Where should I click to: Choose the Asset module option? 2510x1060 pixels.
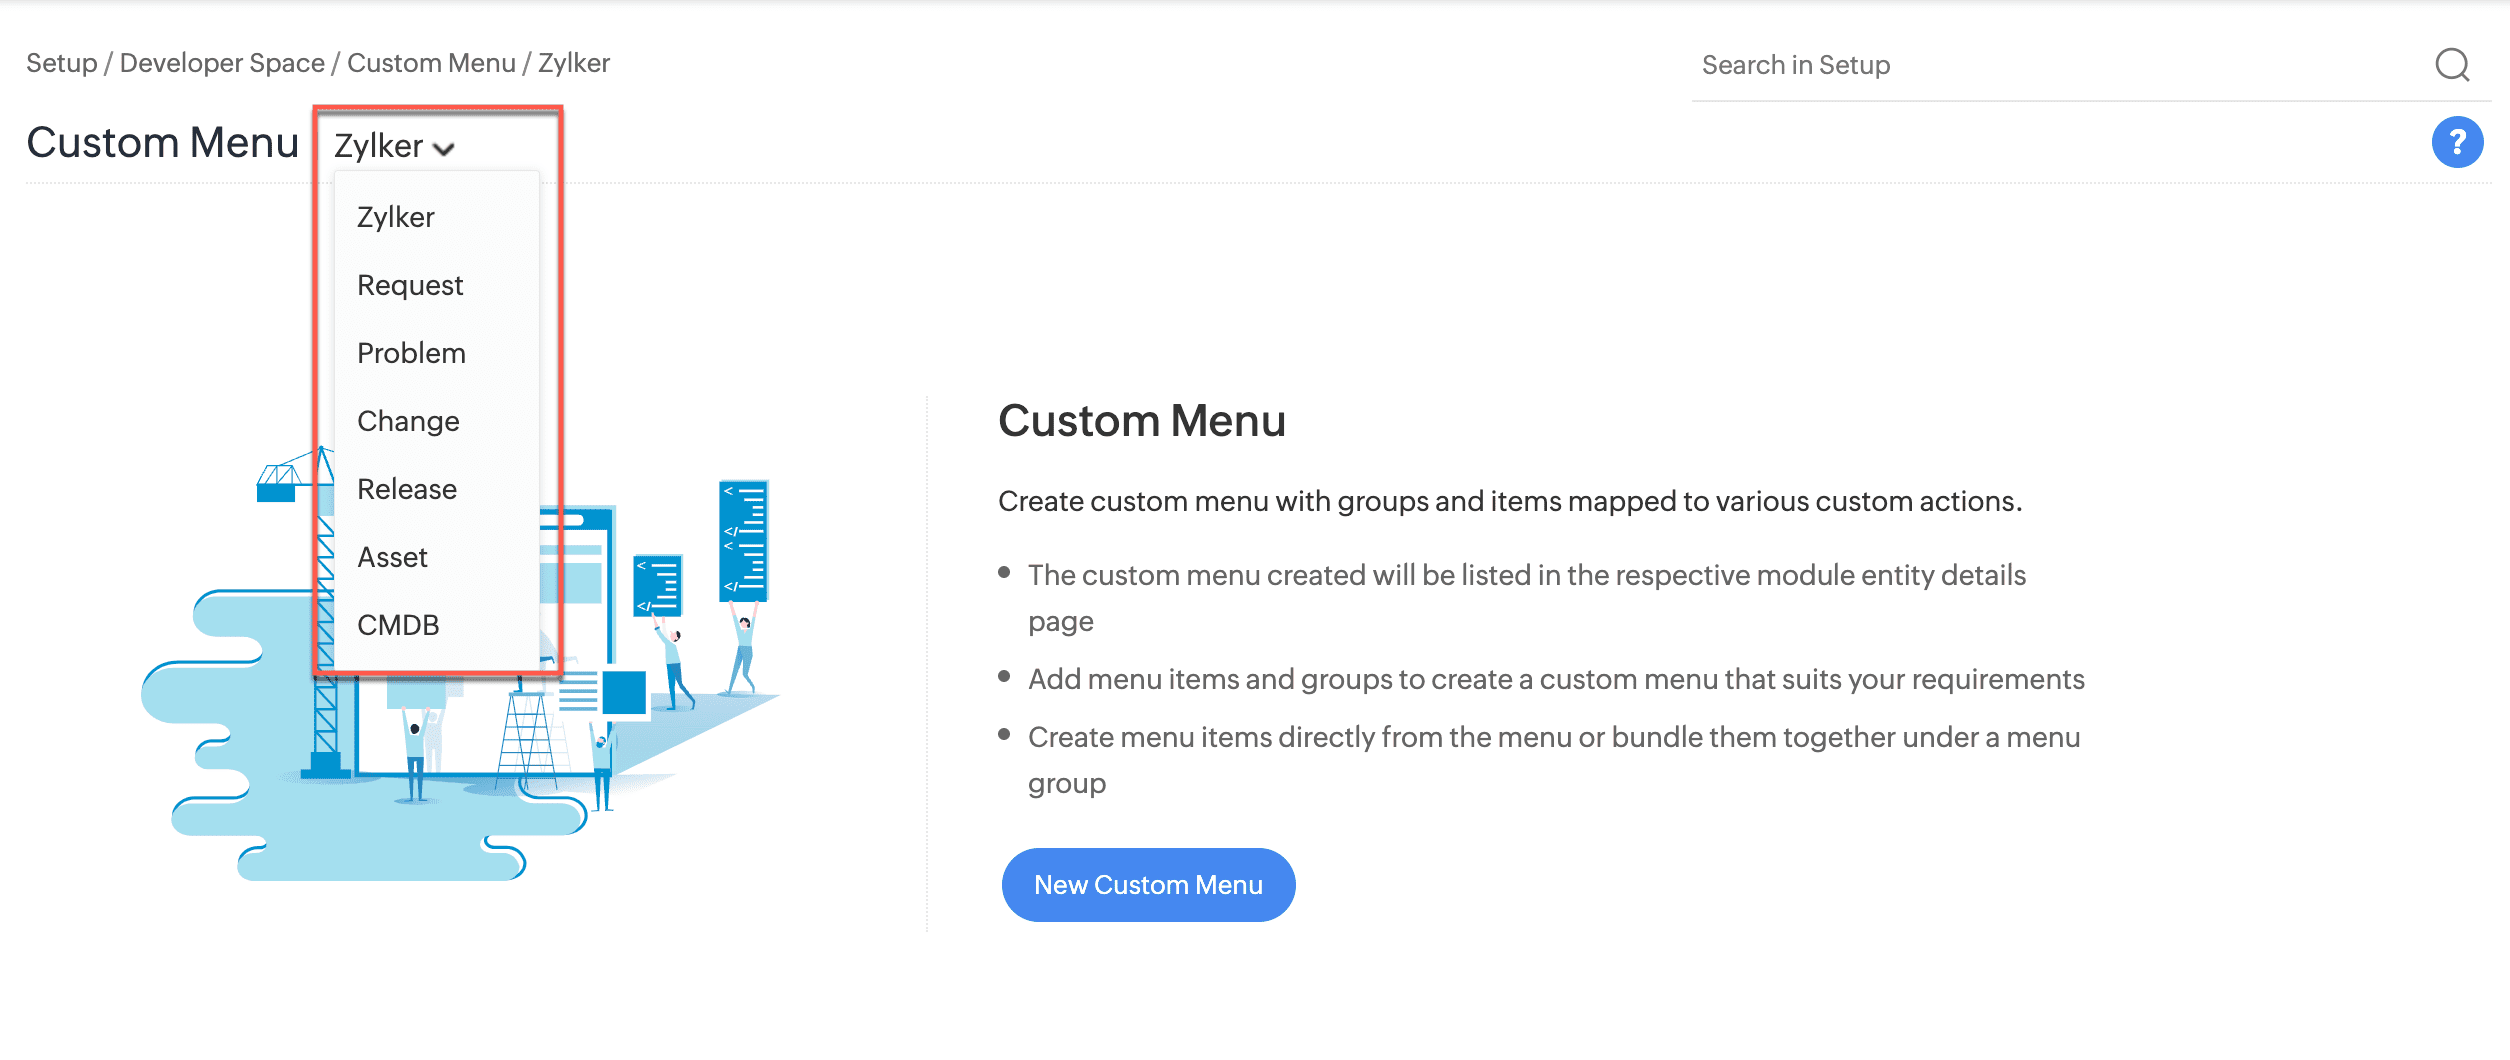(393, 557)
